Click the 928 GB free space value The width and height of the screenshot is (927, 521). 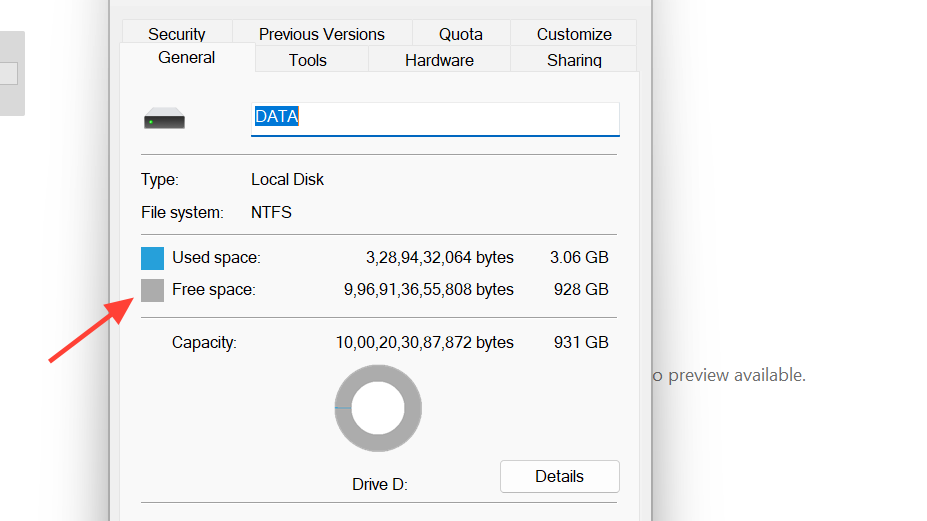click(x=581, y=290)
